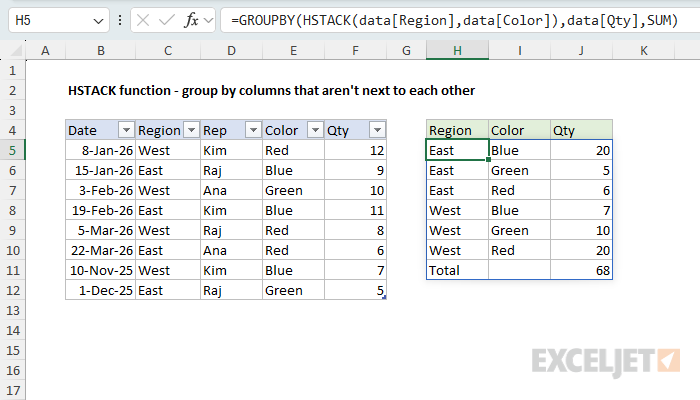
Task: Click the summary 'Color' header in column I
Action: point(520,130)
